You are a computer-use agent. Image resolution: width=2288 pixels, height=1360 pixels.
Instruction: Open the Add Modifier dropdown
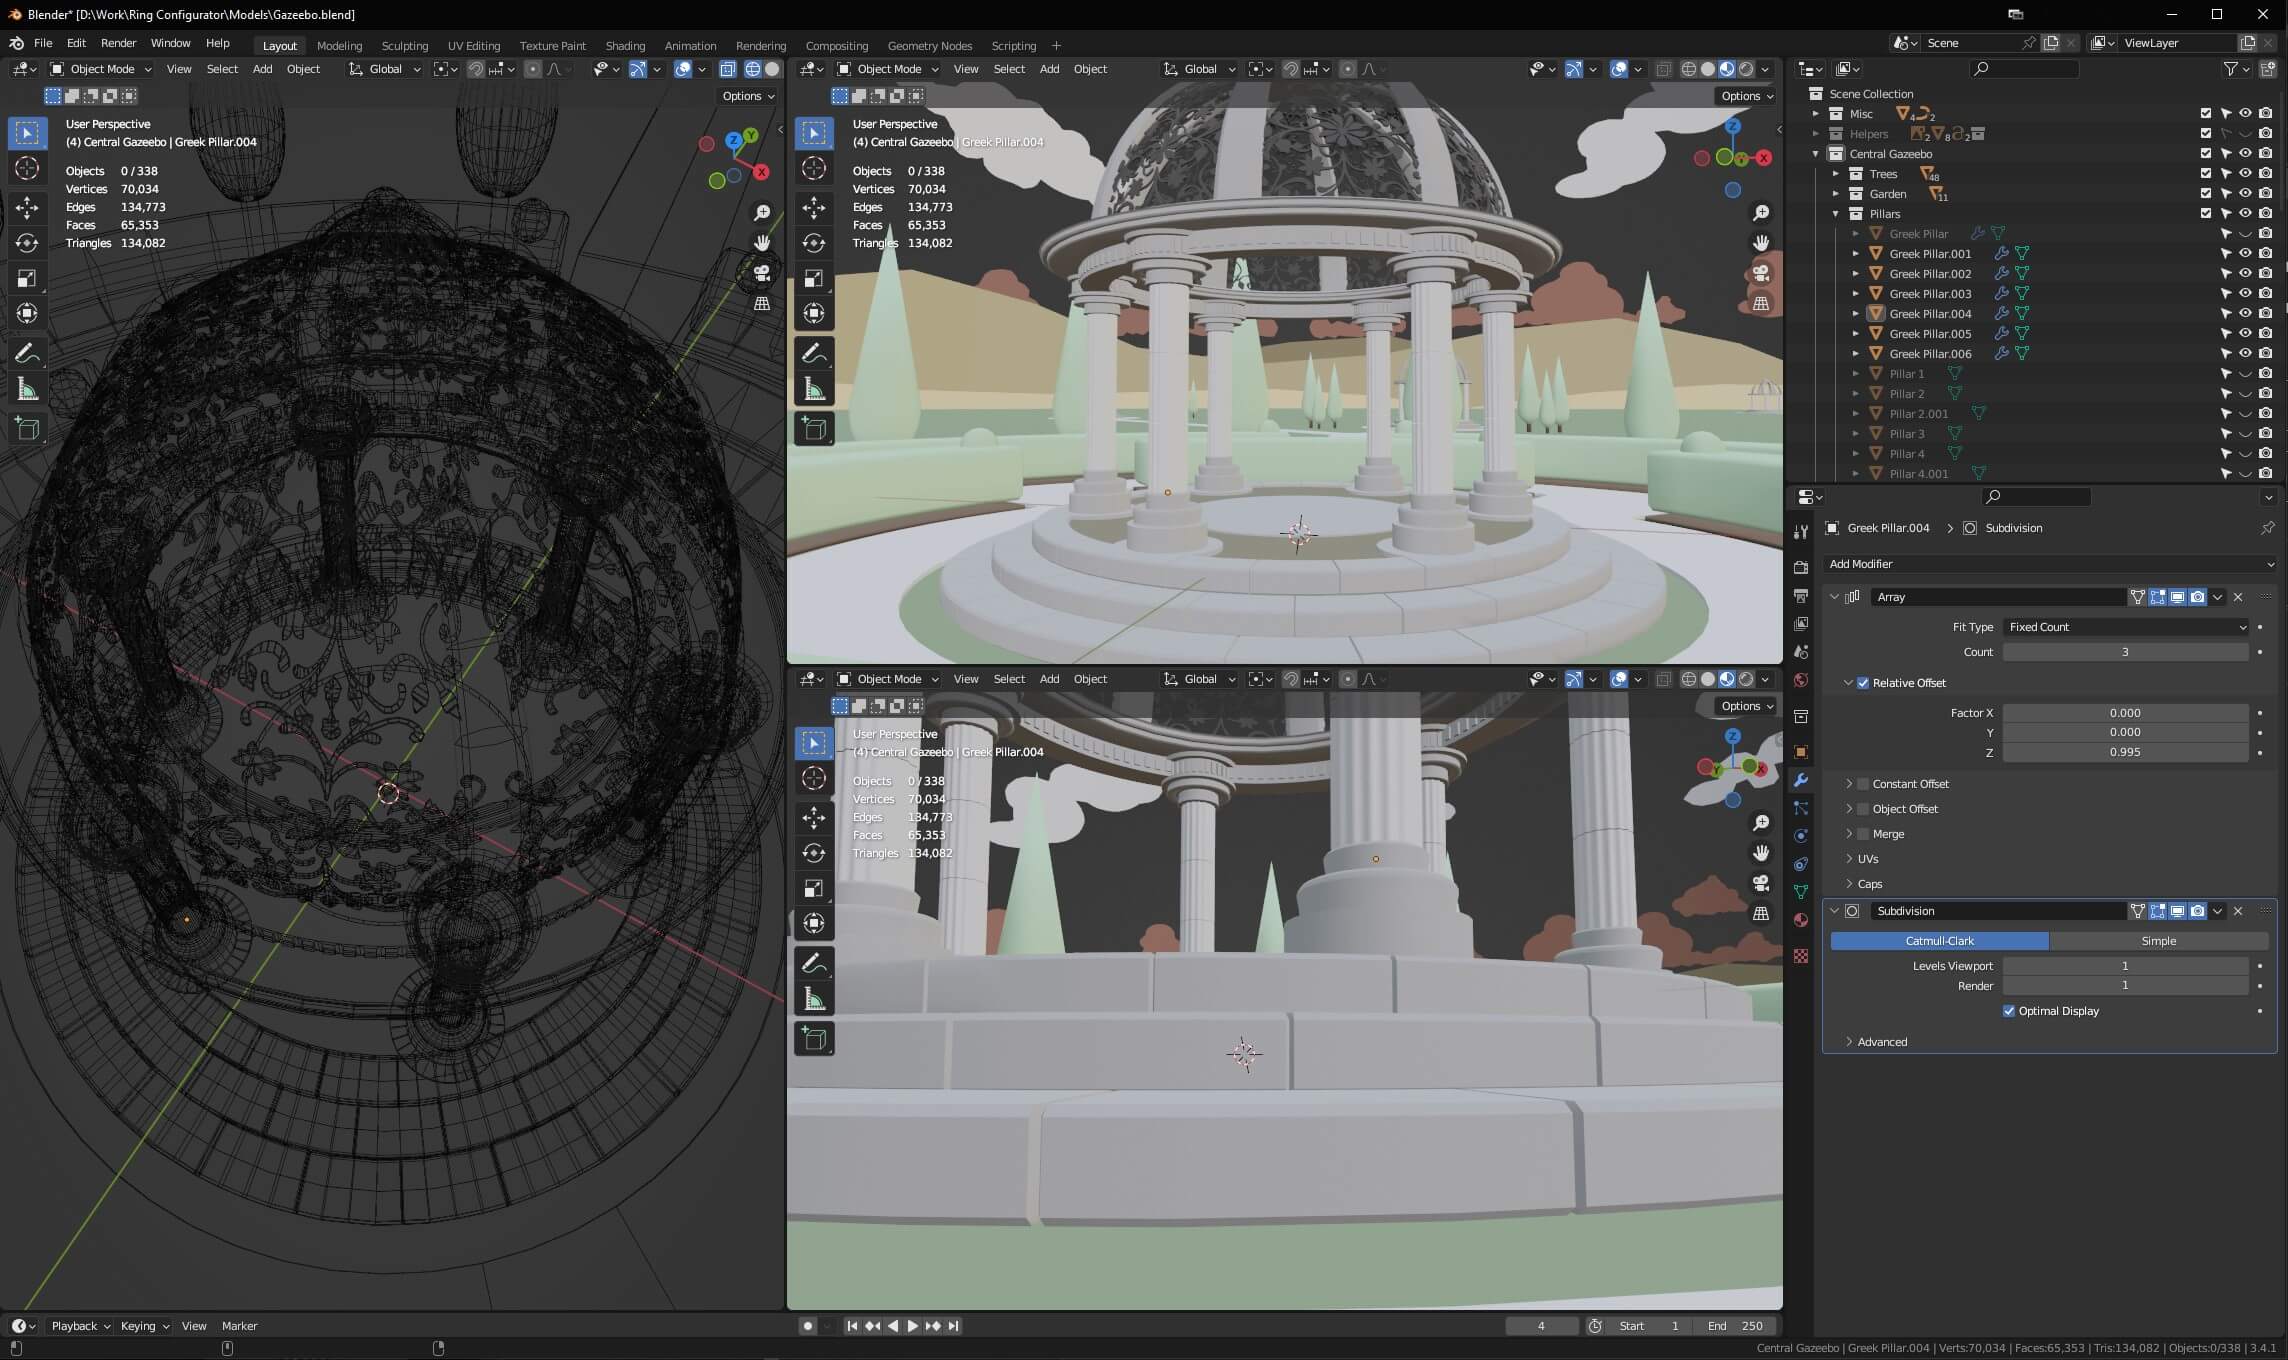pos(2049,564)
